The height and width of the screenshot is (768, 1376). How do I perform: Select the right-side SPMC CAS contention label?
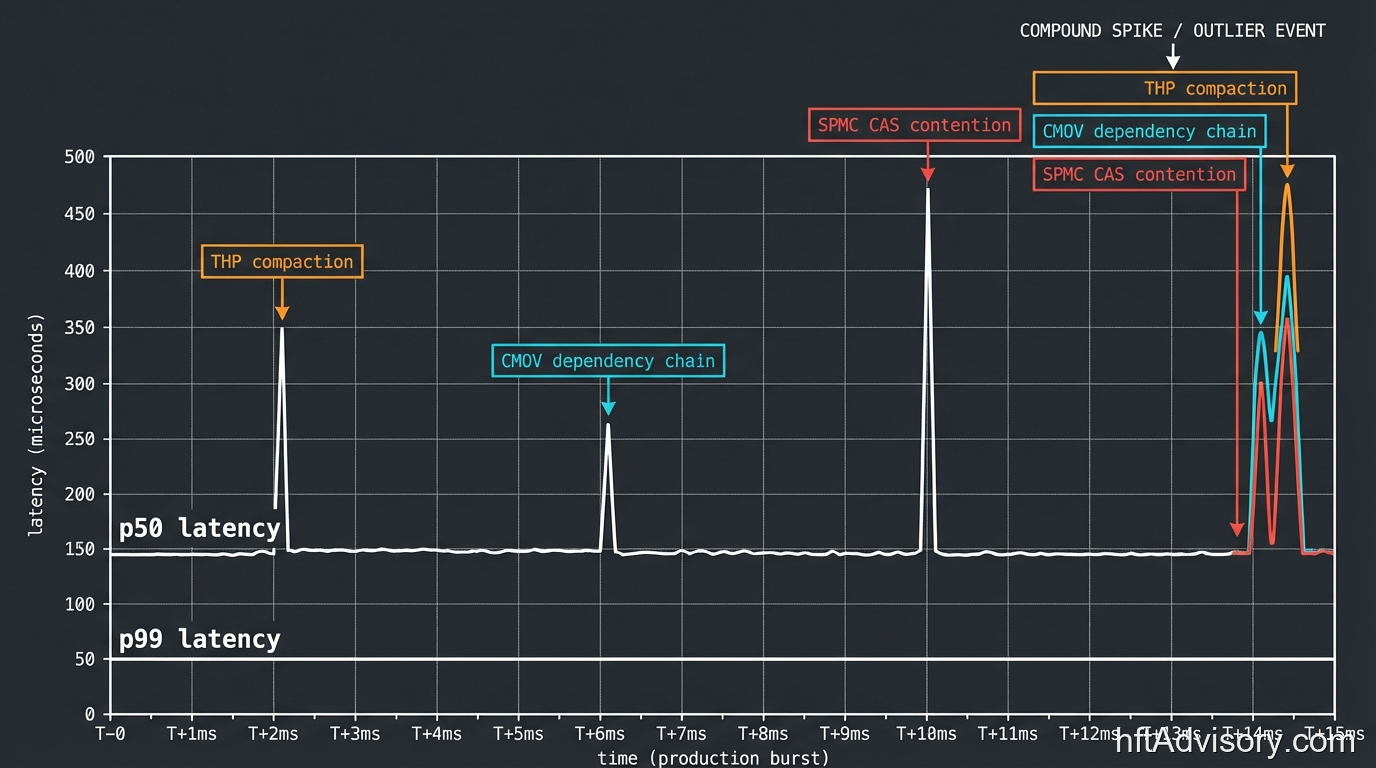1138,174
